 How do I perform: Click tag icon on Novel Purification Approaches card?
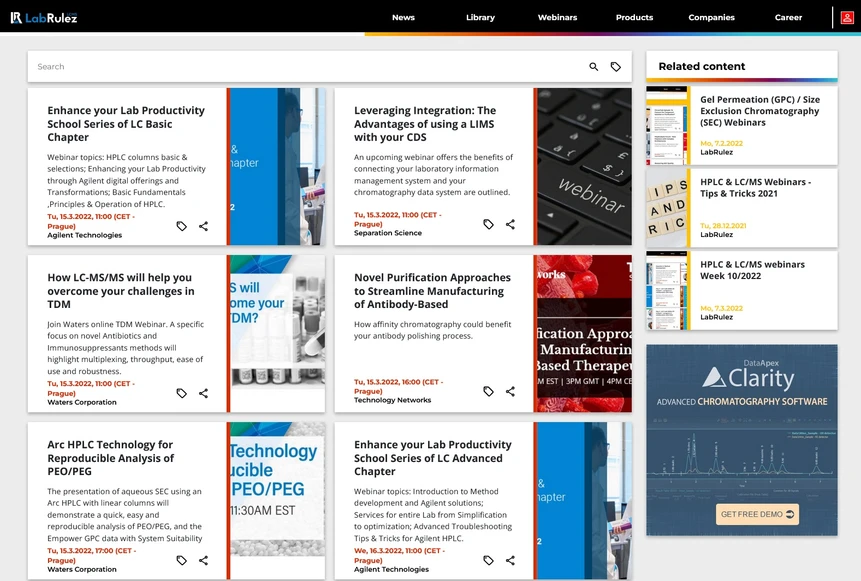coord(488,391)
